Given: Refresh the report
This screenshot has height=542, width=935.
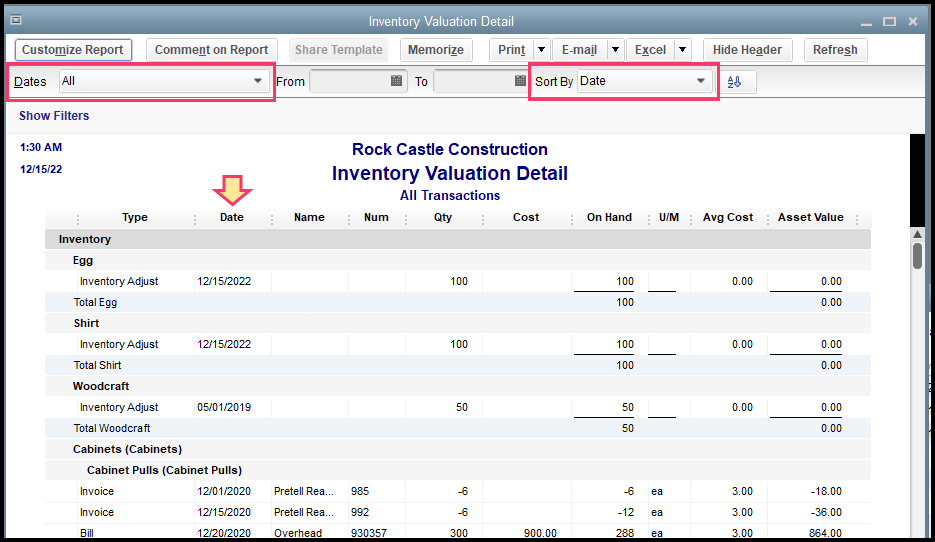Looking at the screenshot, I should point(835,50).
